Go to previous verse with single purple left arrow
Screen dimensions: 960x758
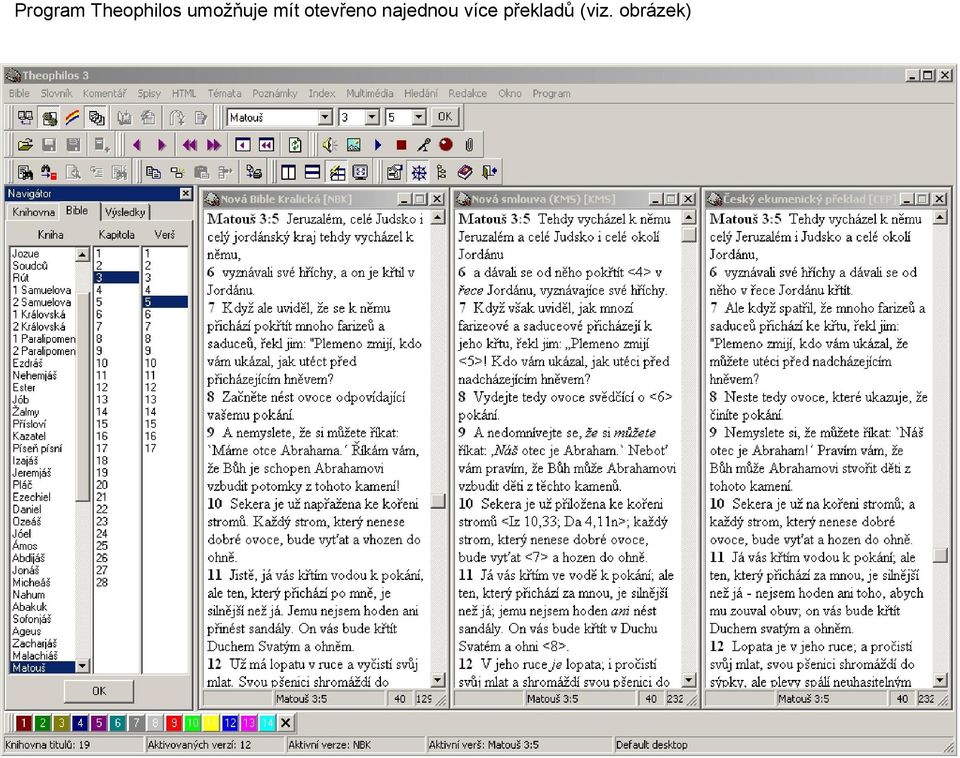tap(137, 144)
